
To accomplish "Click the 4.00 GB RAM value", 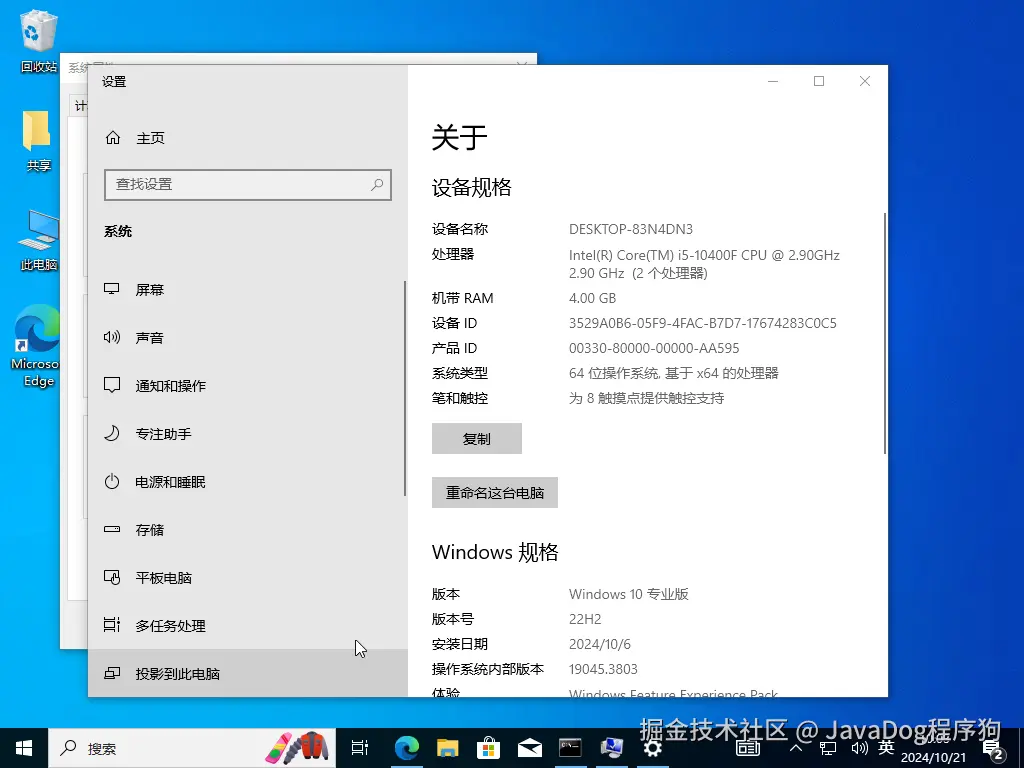I will pyautogui.click(x=592, y=298).
